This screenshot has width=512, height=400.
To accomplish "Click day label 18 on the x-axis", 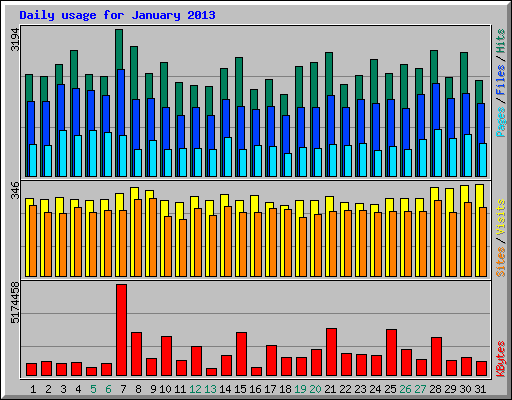I will [285, 389].
